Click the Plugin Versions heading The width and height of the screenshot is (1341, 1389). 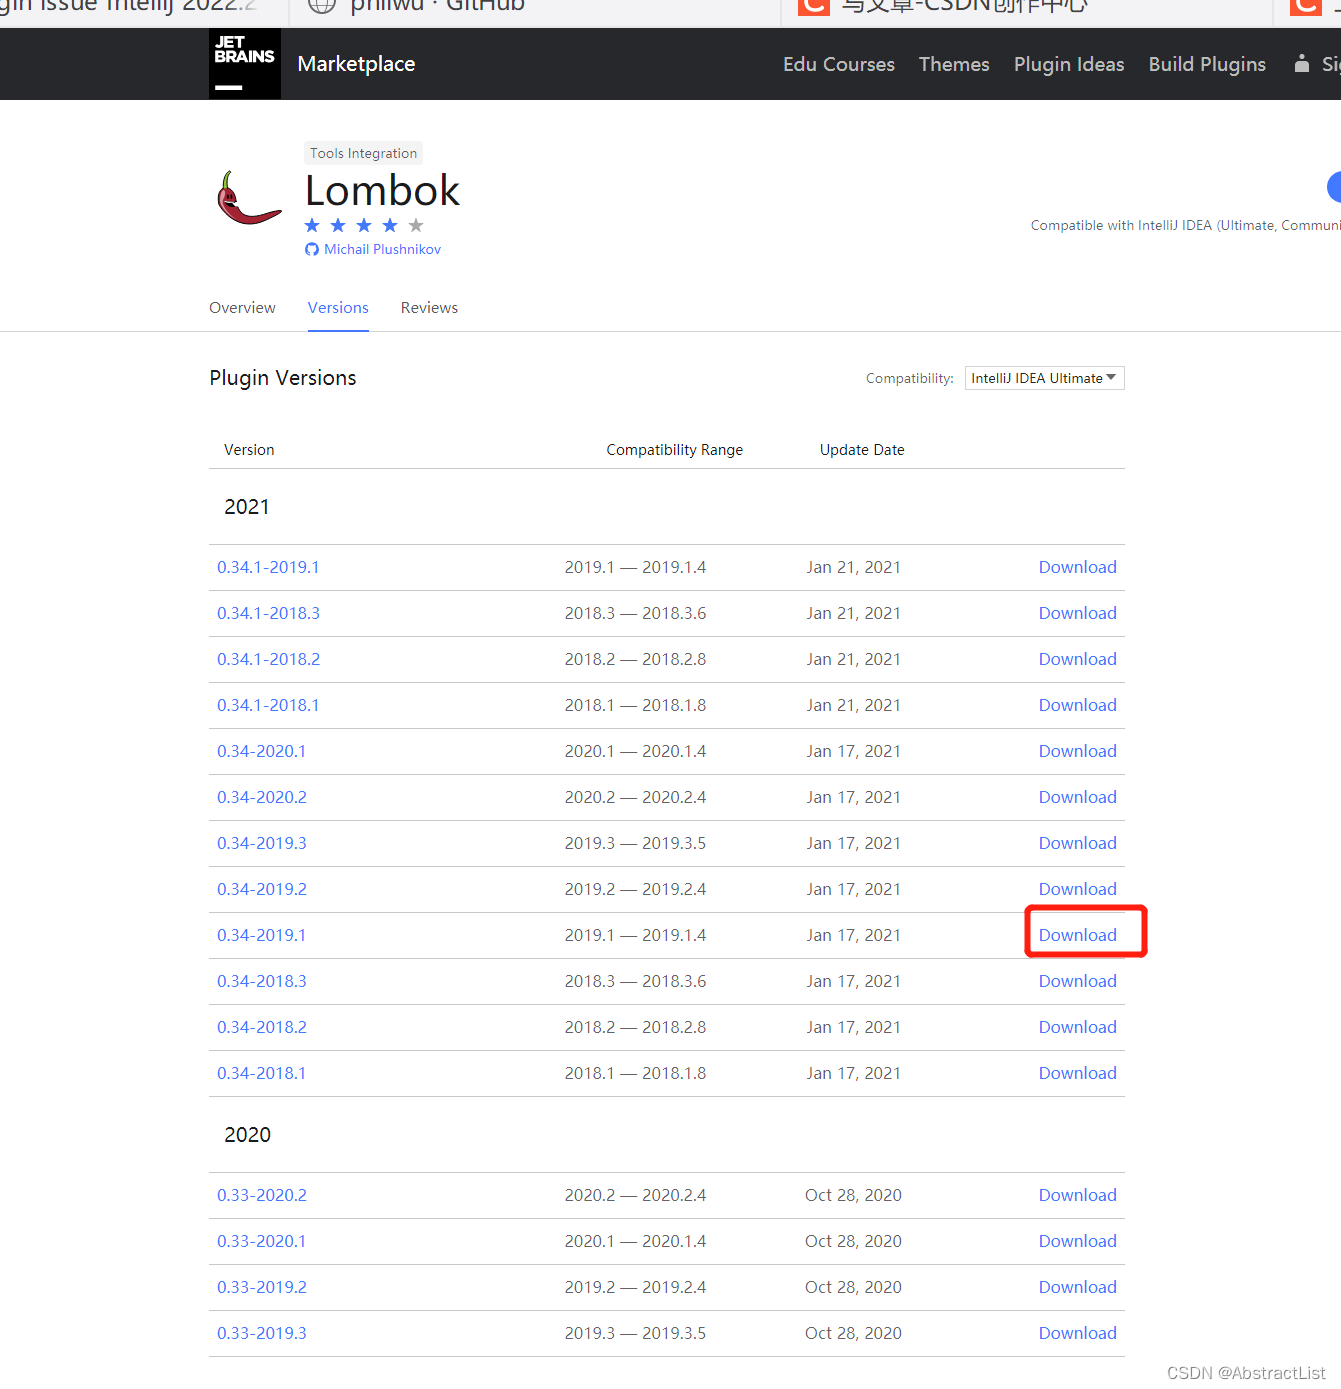click(283, 378)
